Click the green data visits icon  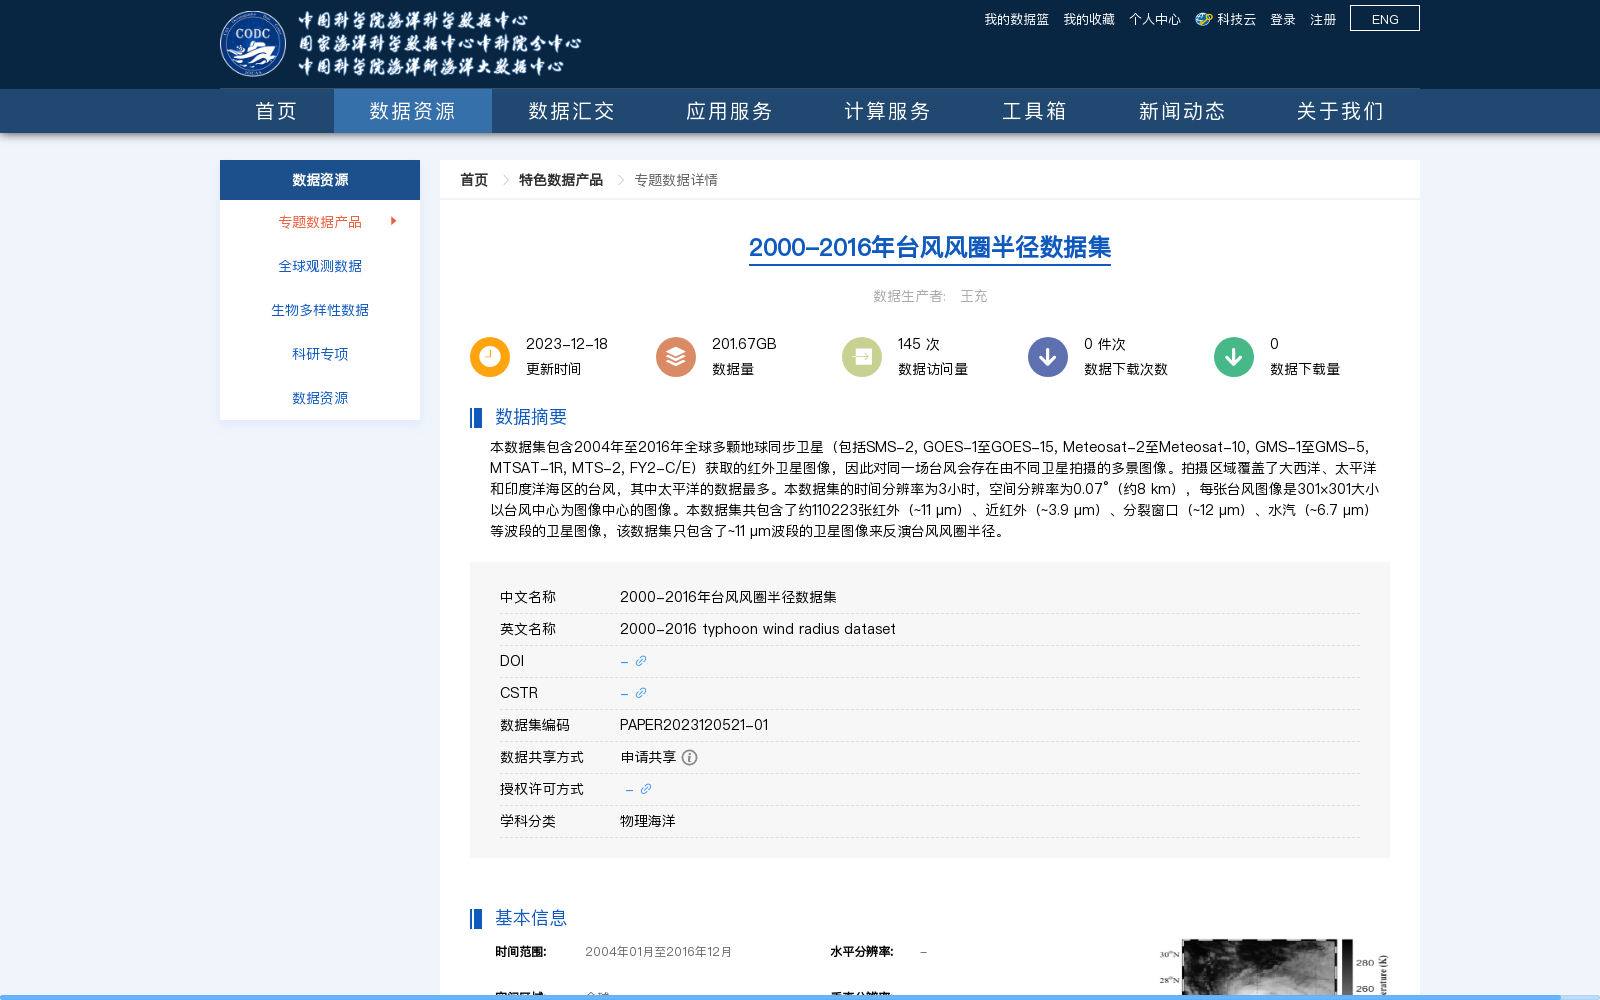coord(862,357)
